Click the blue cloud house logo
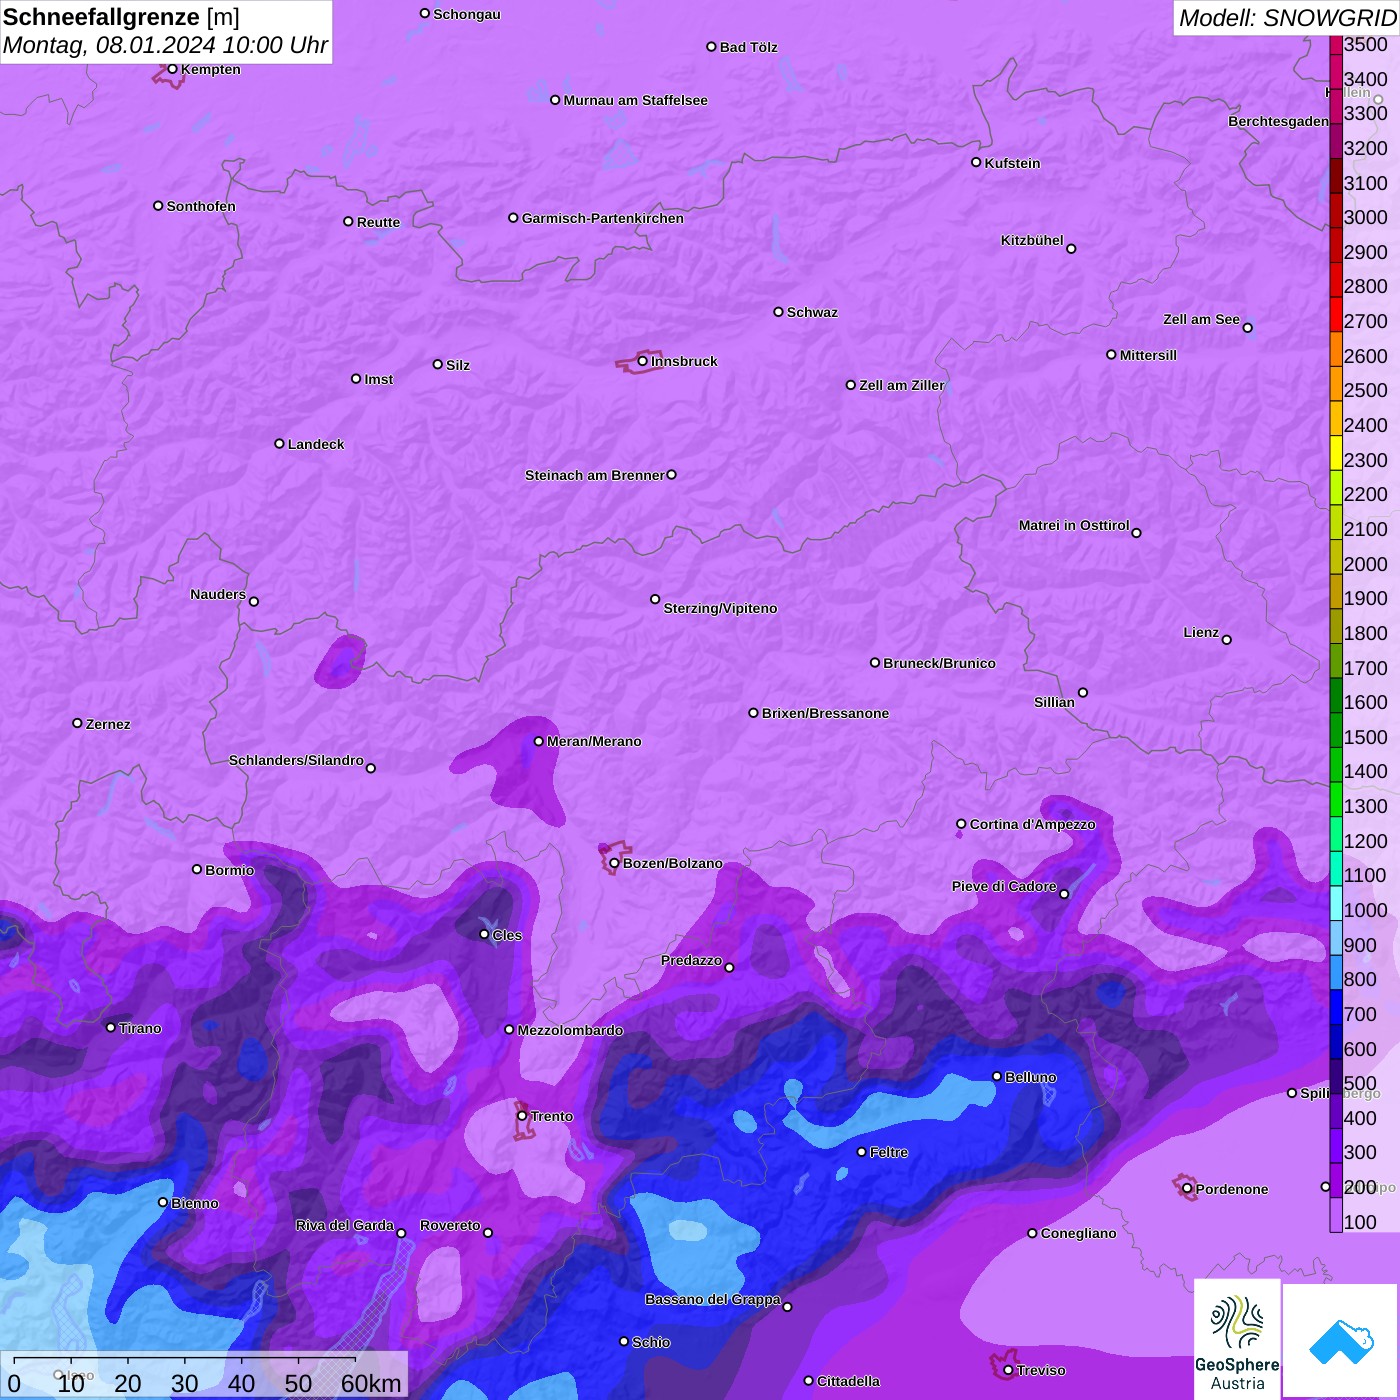This screenshot has width=1400, height=1400. pyautogui.click(x=1341, y=1341)
